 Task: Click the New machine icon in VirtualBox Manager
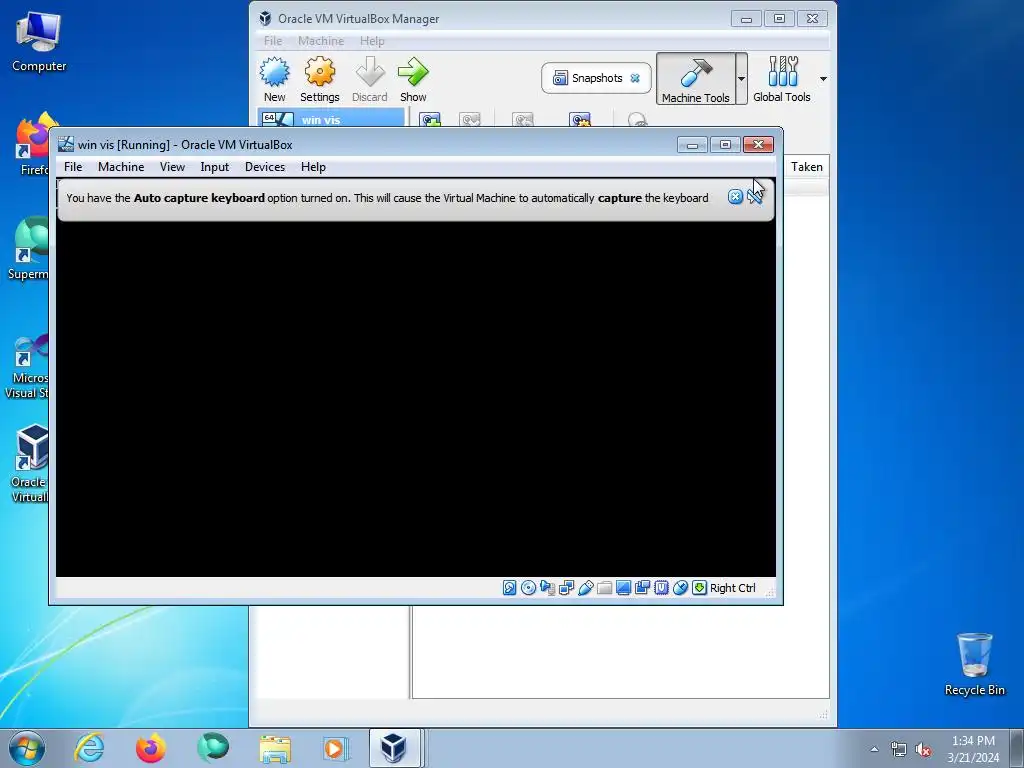click(x=274, y=79)
